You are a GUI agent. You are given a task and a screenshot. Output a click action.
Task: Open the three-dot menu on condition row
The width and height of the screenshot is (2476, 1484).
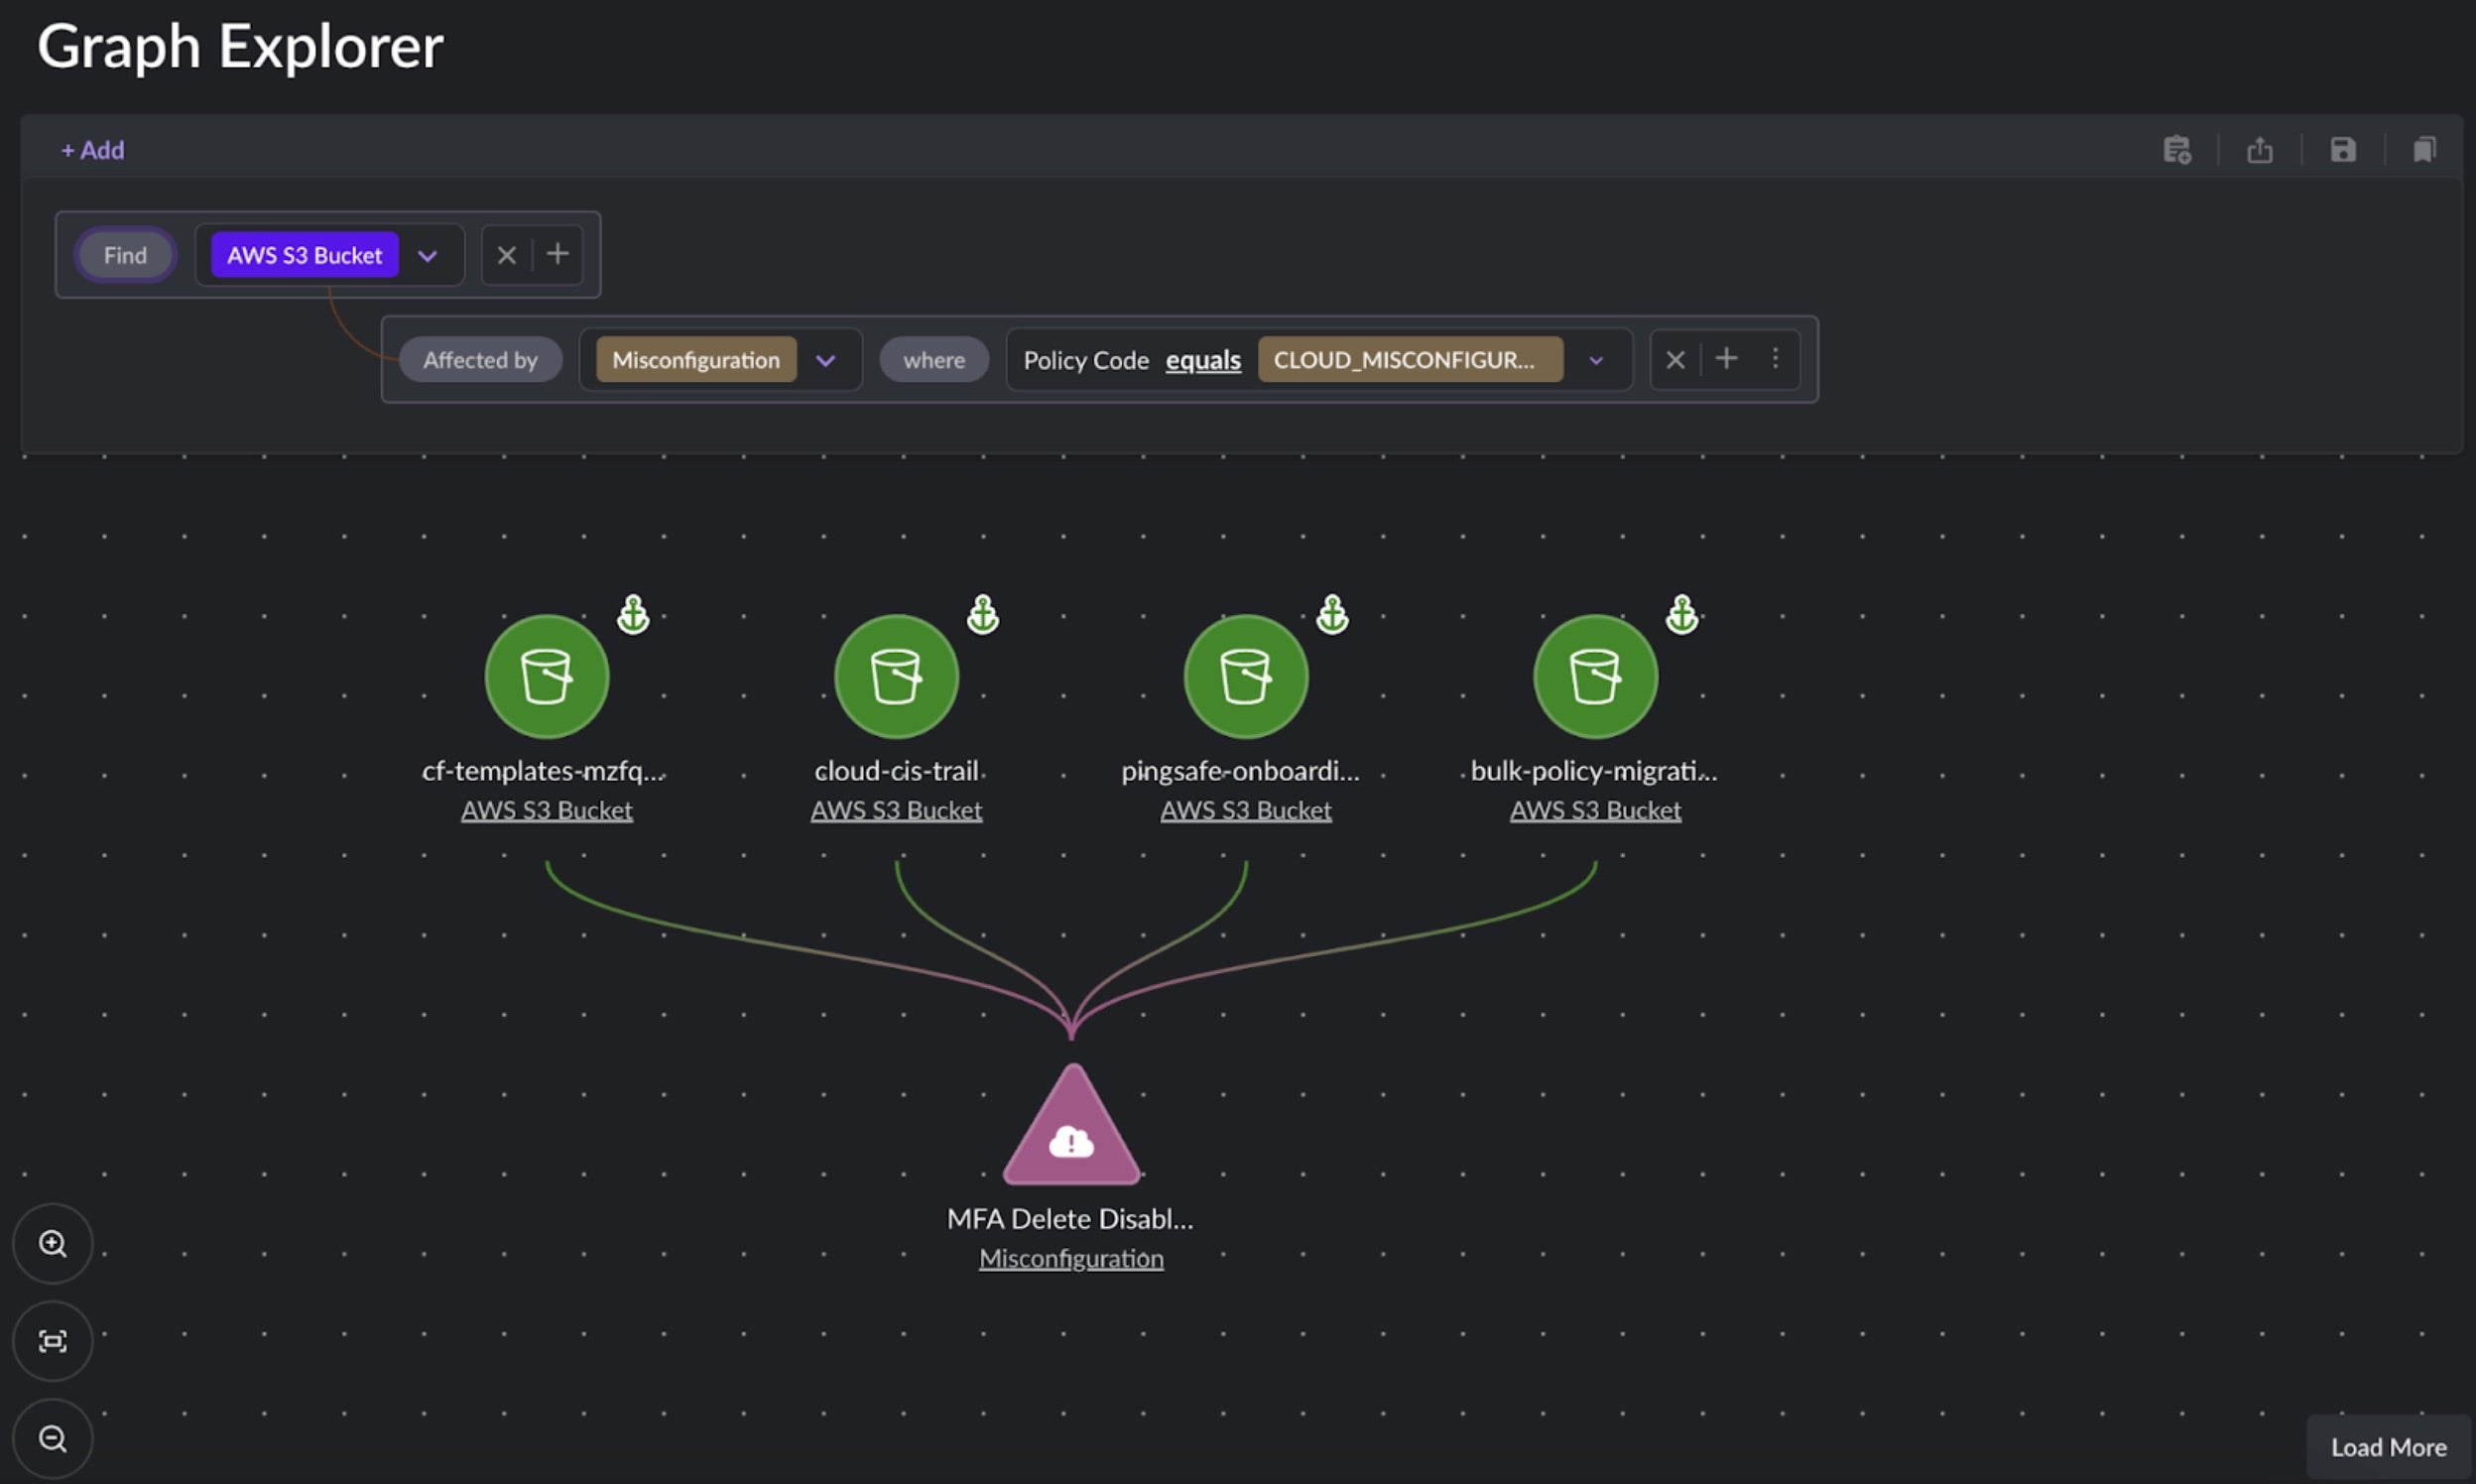(1775, 358)
